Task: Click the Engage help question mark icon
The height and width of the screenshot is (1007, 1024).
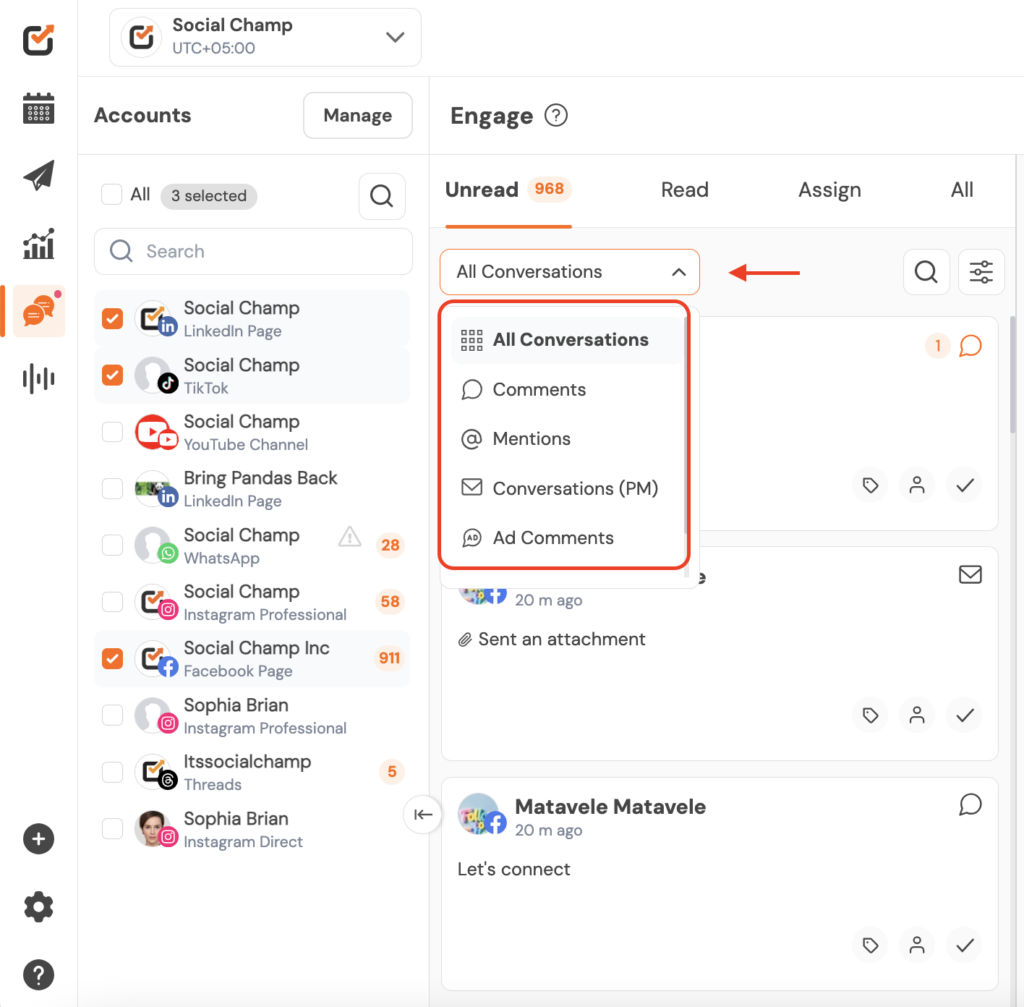Action: click(556, 116)
